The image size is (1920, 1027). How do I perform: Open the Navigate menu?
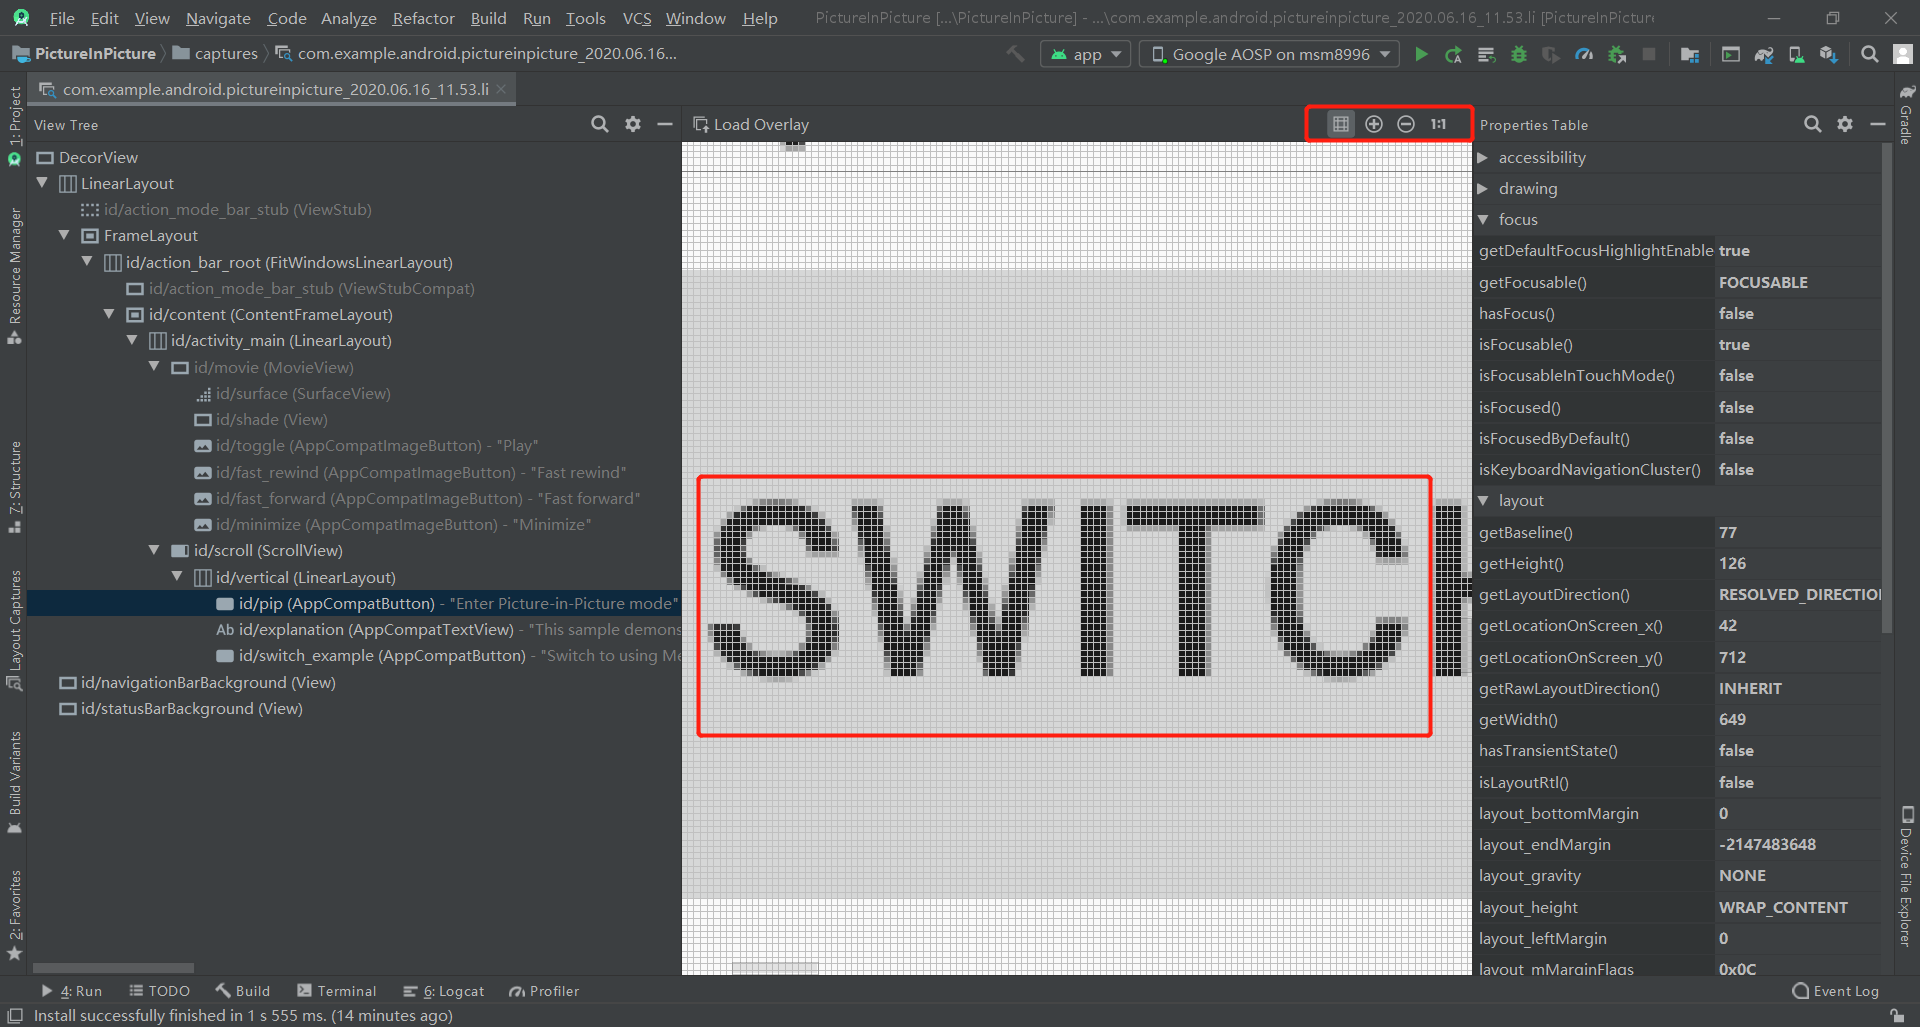(x=218, y=18)
